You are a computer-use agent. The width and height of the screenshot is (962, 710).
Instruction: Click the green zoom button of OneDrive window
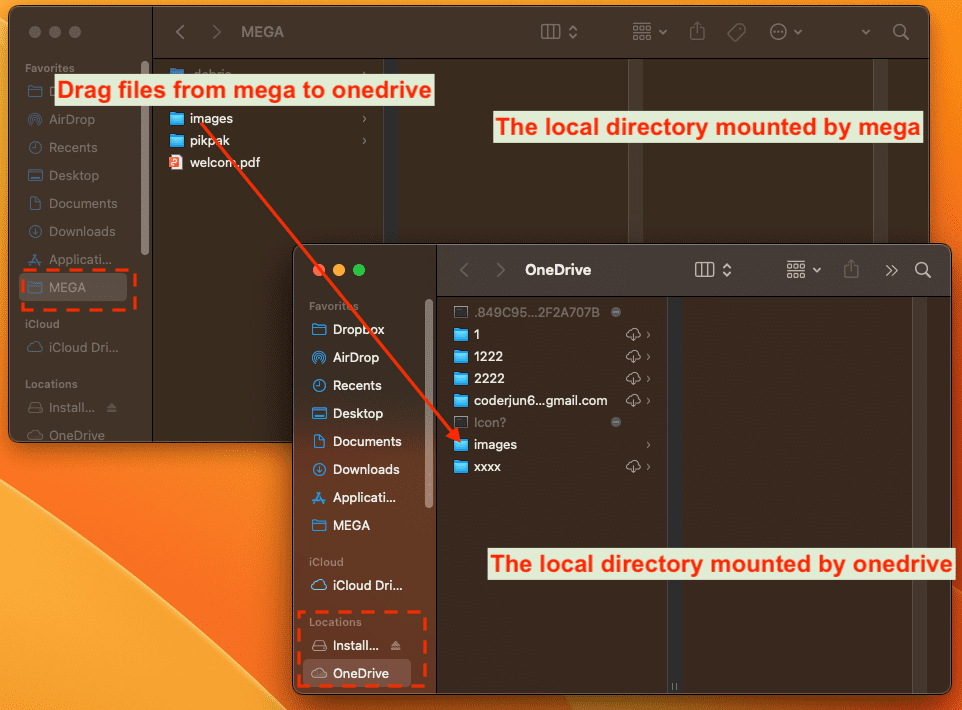[x=359, y=270]
